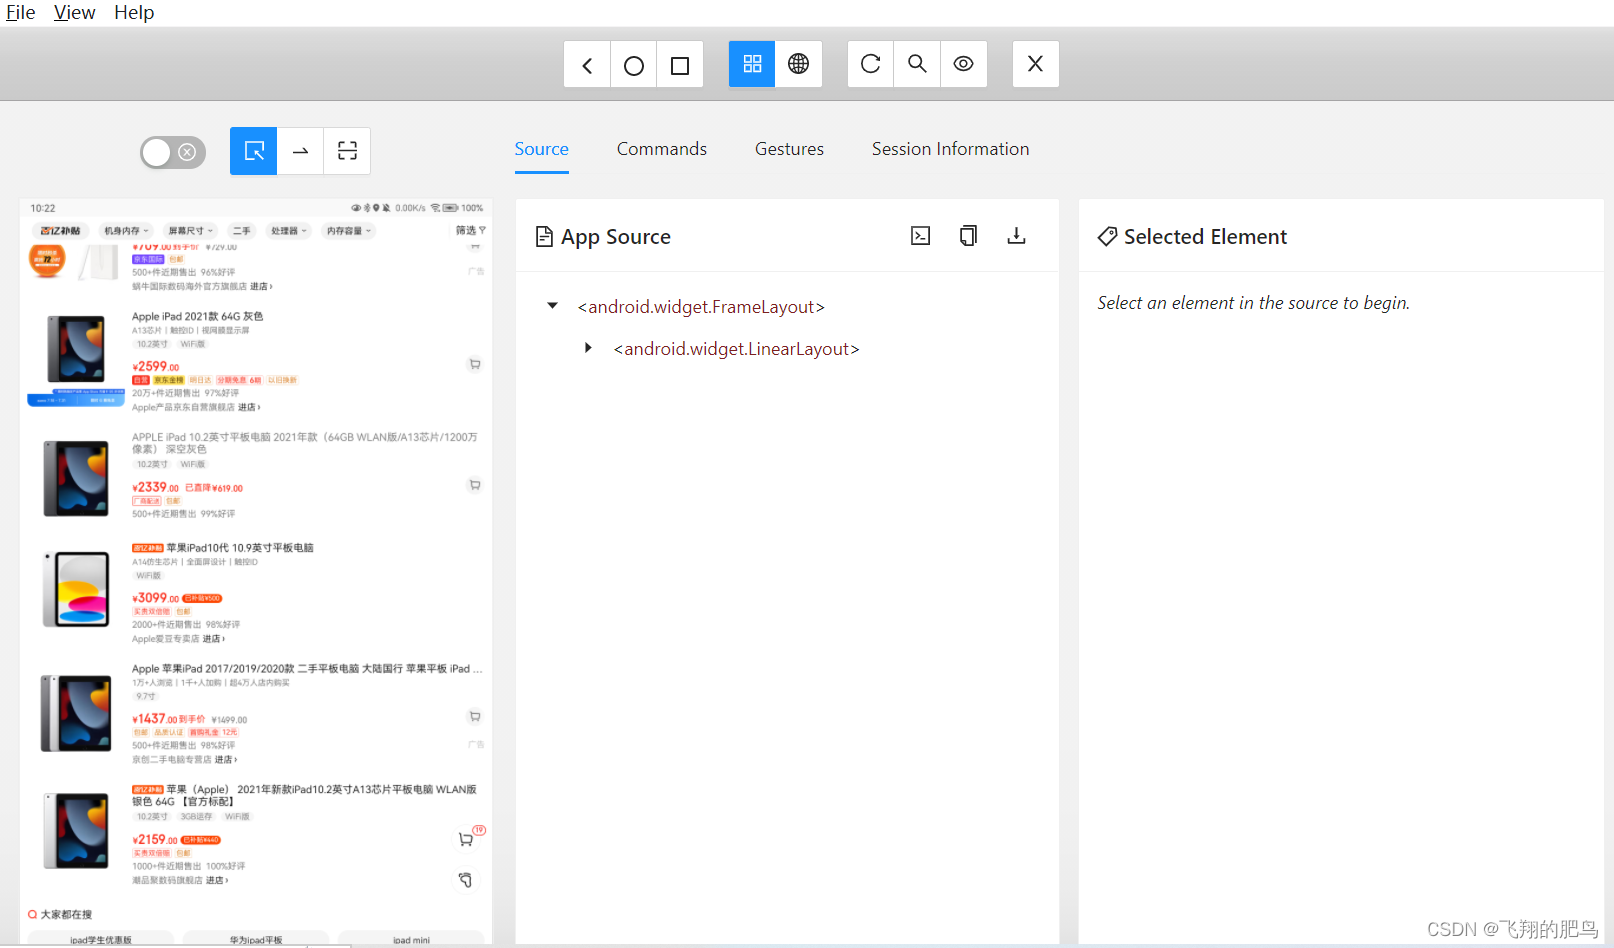Open the search for element tool
1614x948 pixels.
pos(917,63)
